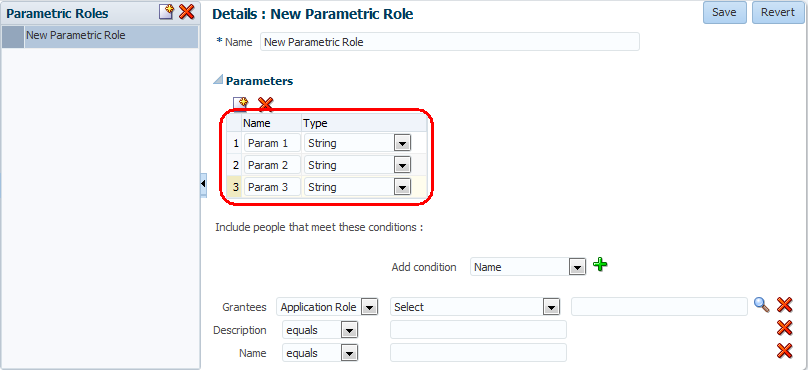Remove the Grantees condition row
Screen dimensions: 808x370
point(784,305)
